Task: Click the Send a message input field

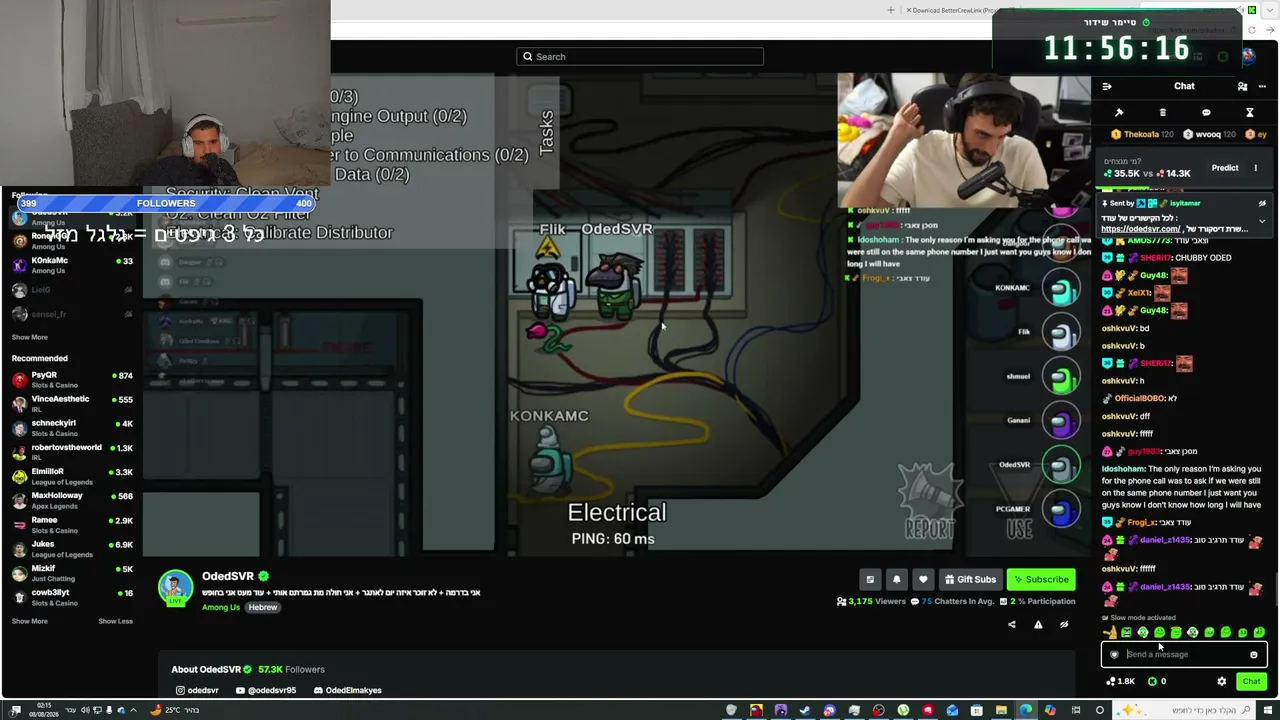Action: [x=1184, y=655]
